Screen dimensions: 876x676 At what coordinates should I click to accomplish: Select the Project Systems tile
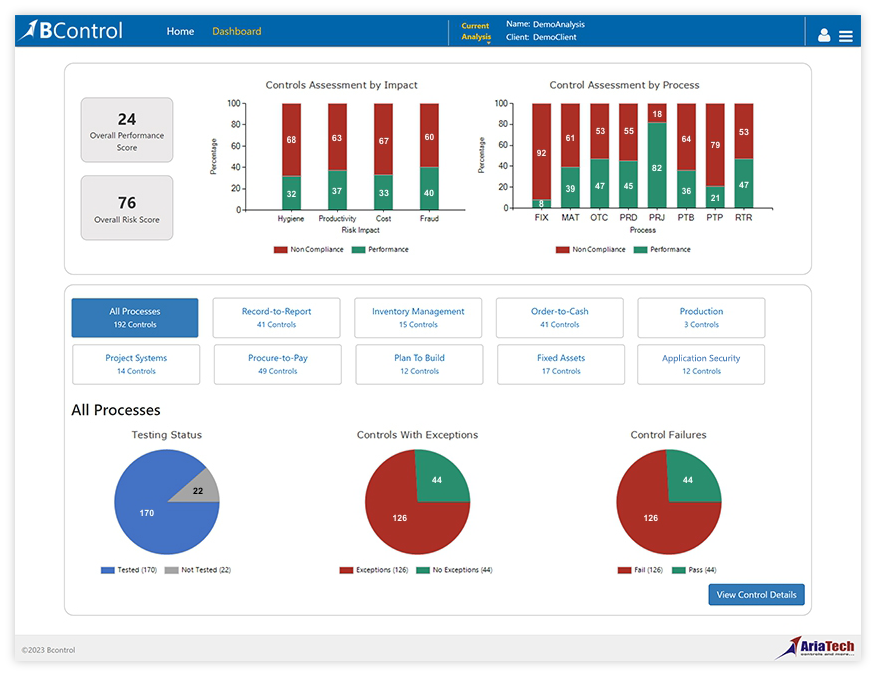tap(136, 364)
